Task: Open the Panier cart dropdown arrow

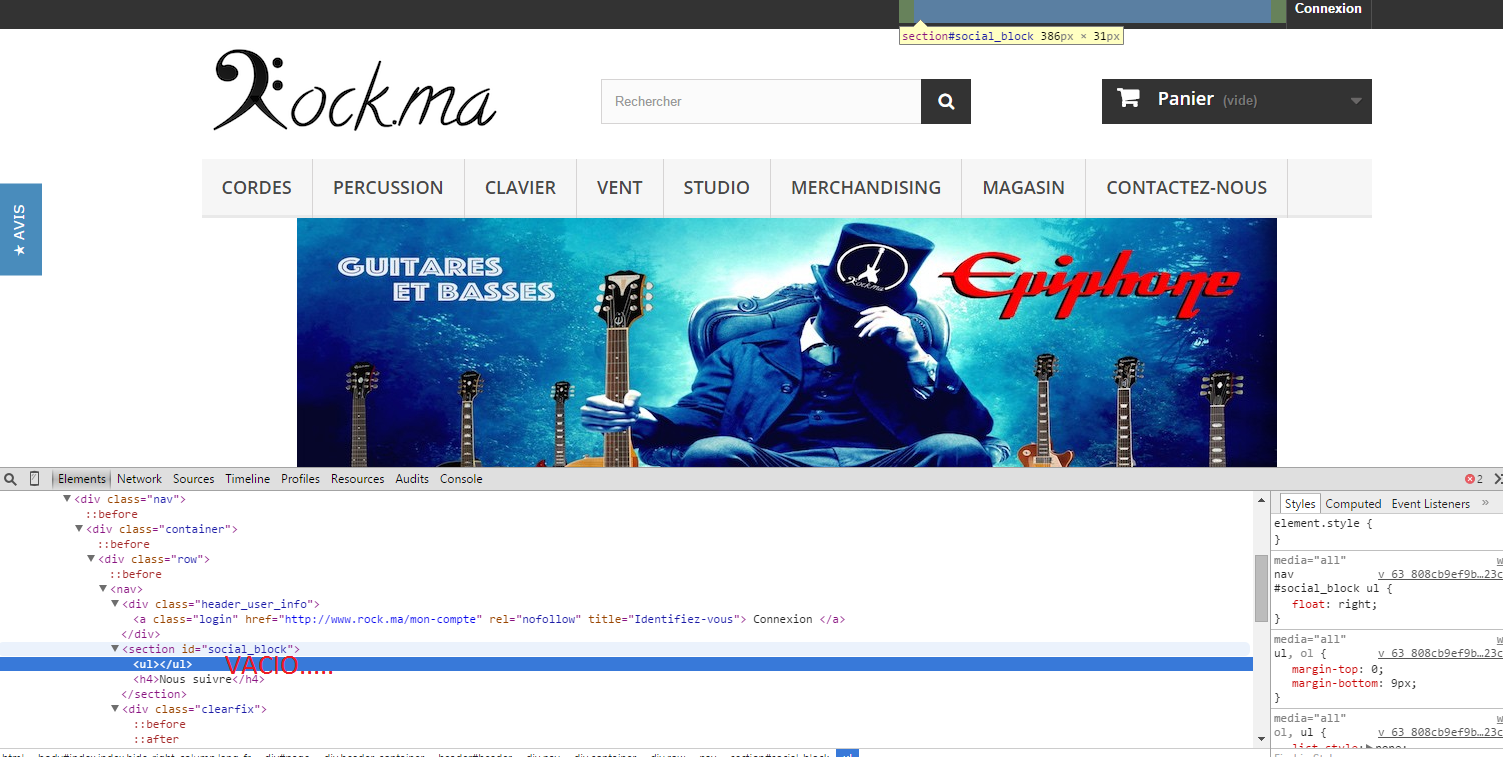Action: [x=1356, y=101]
